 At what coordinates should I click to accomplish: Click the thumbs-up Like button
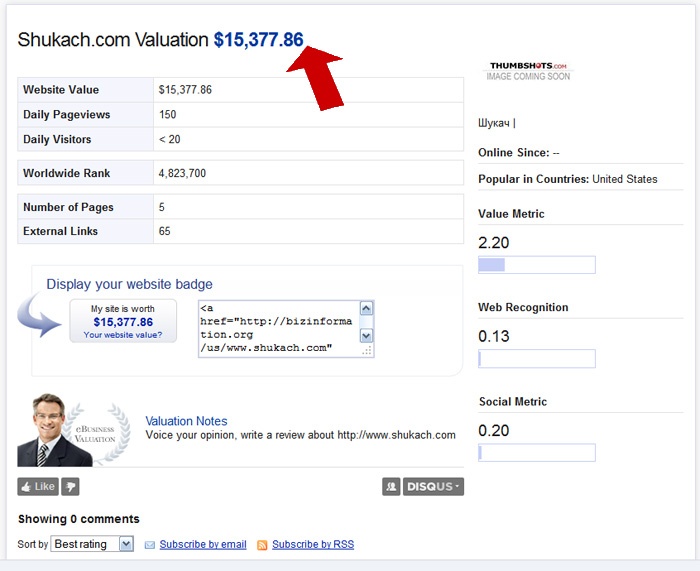click(38, 486)
